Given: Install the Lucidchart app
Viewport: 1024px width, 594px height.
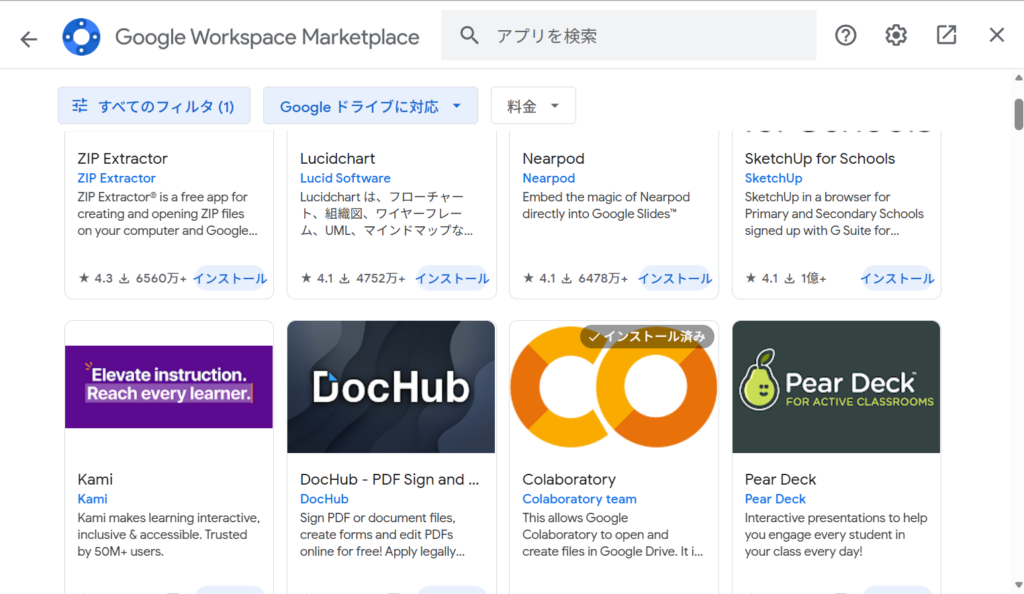Looking at the screenshot, I should [452, 279].
